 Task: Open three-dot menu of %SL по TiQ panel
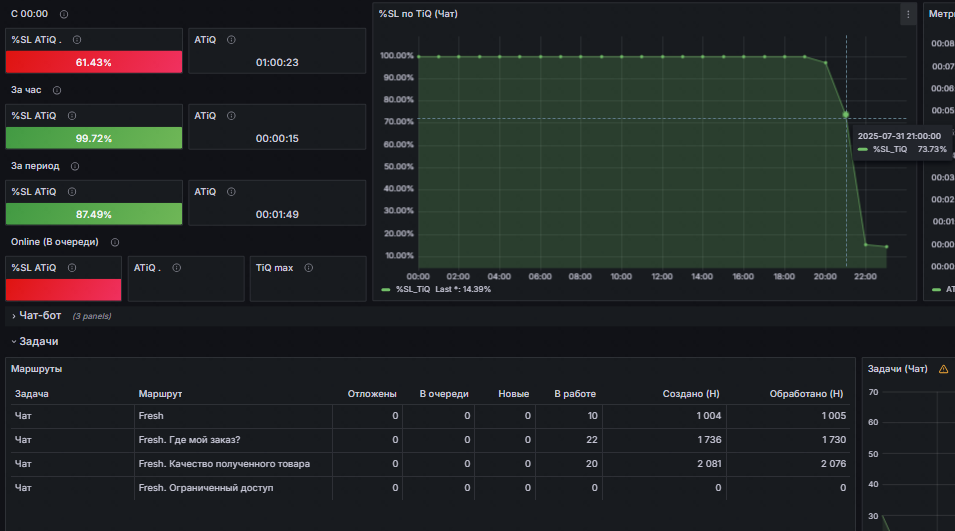[x=907, y=14]
